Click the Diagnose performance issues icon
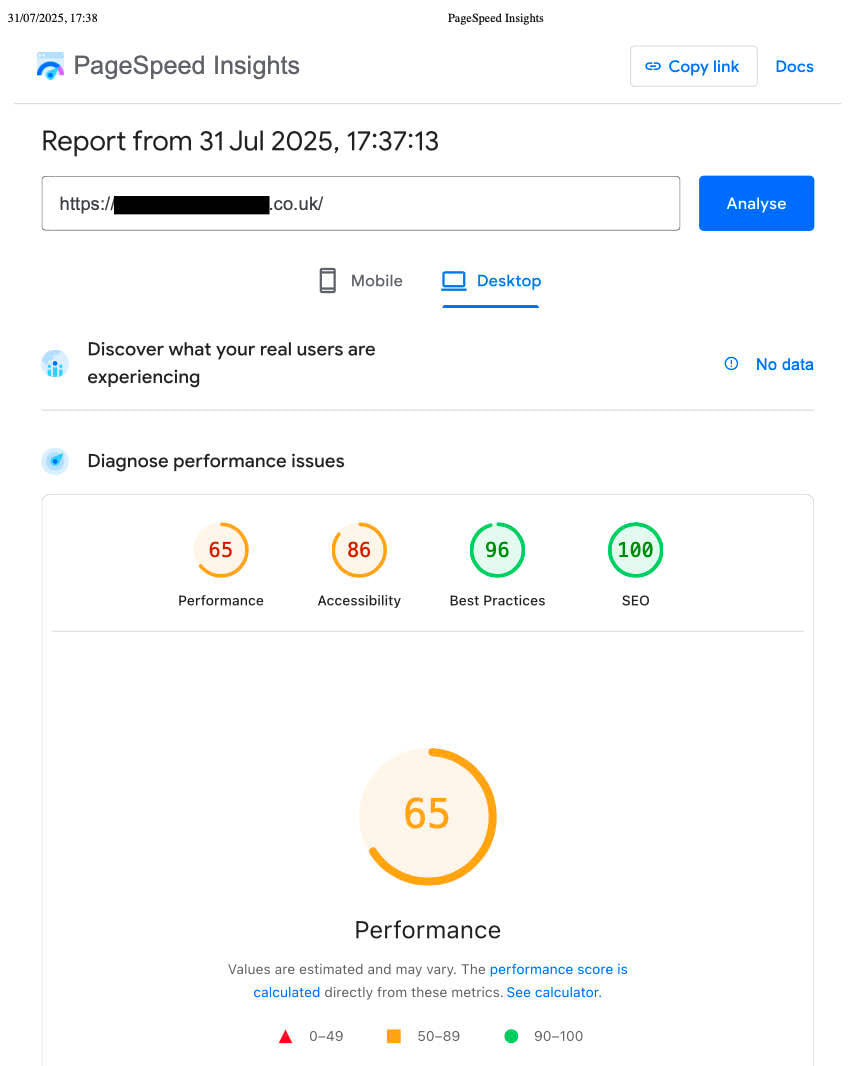Screen dimensions: 850x1066 coord(55,461)
